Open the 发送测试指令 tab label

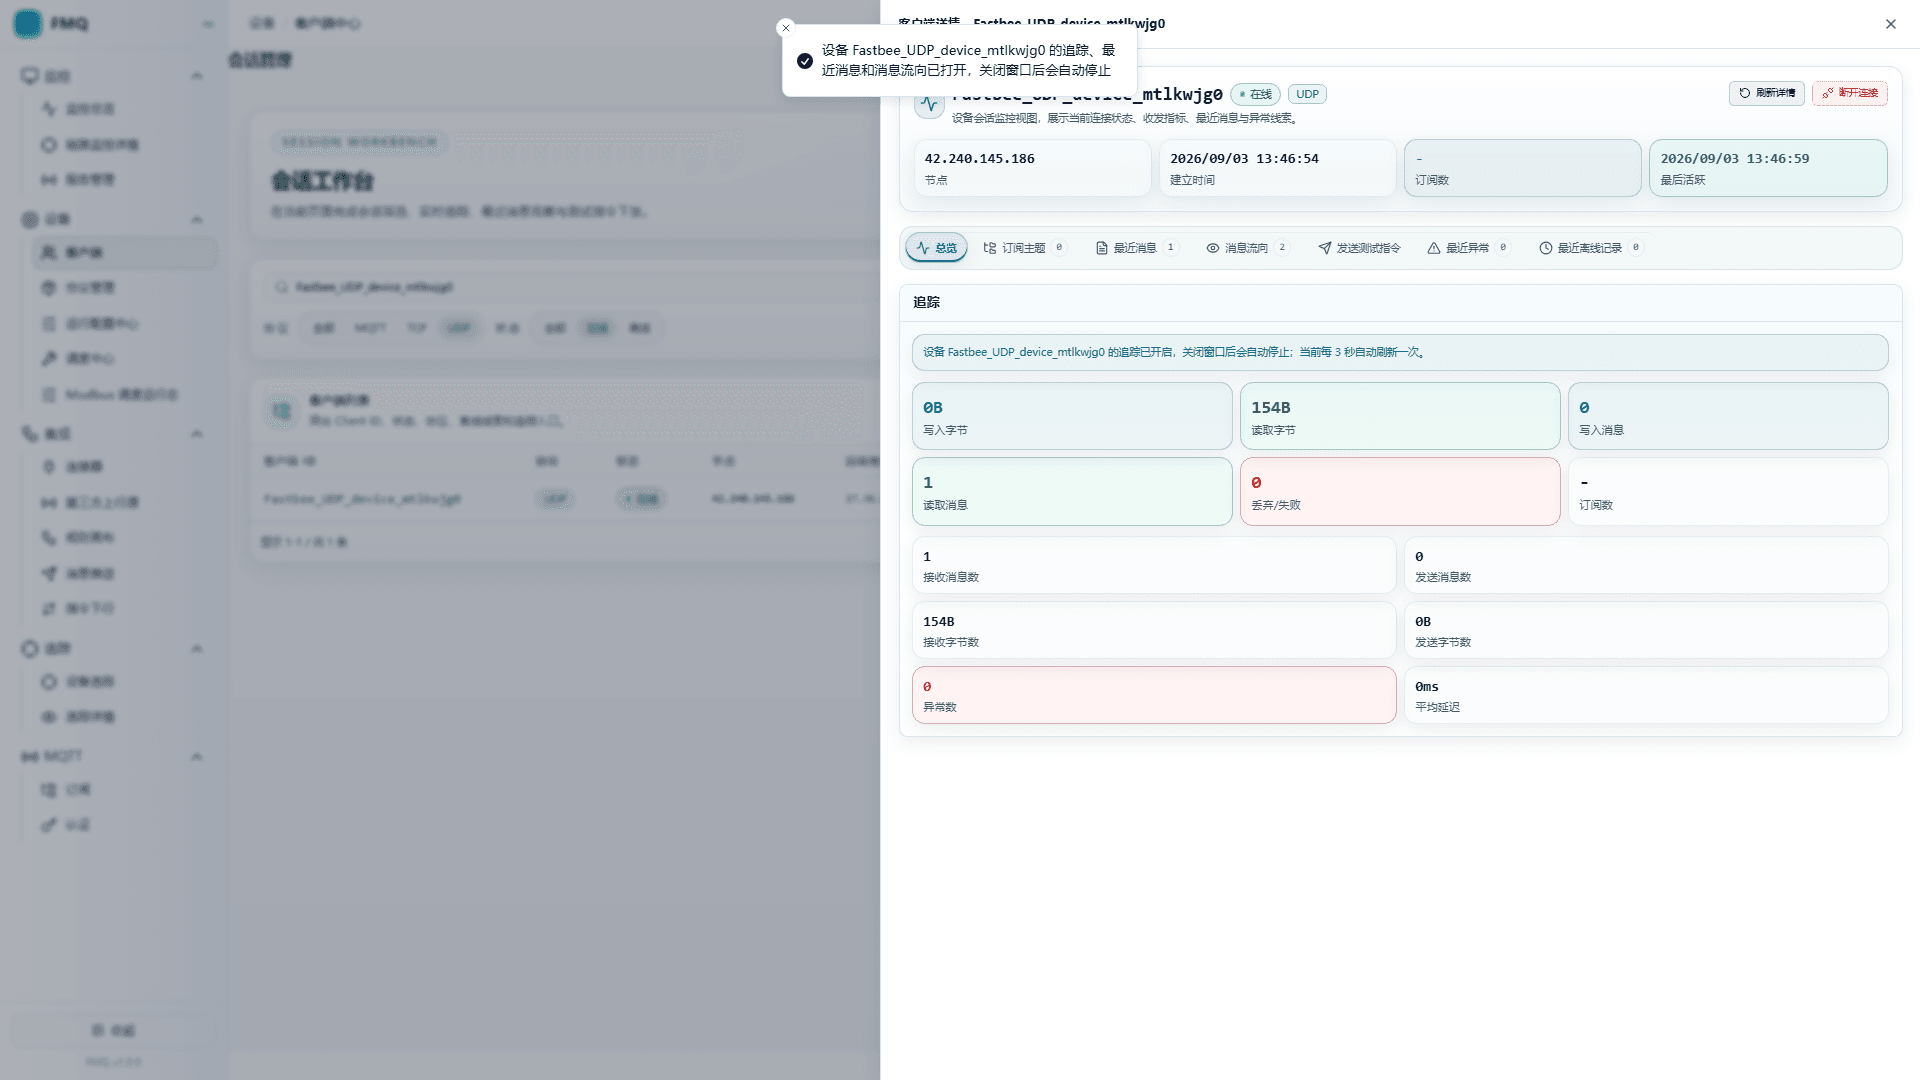pos(1369,248)
